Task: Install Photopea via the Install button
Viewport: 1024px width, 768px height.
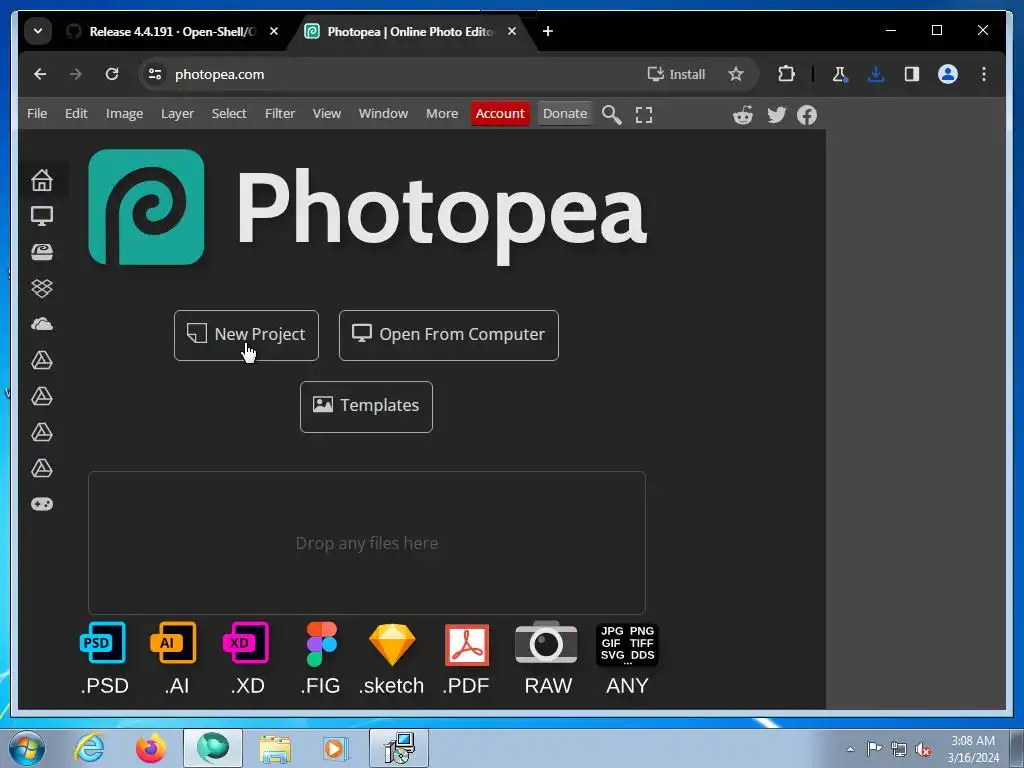Action: tap(676, 74)
